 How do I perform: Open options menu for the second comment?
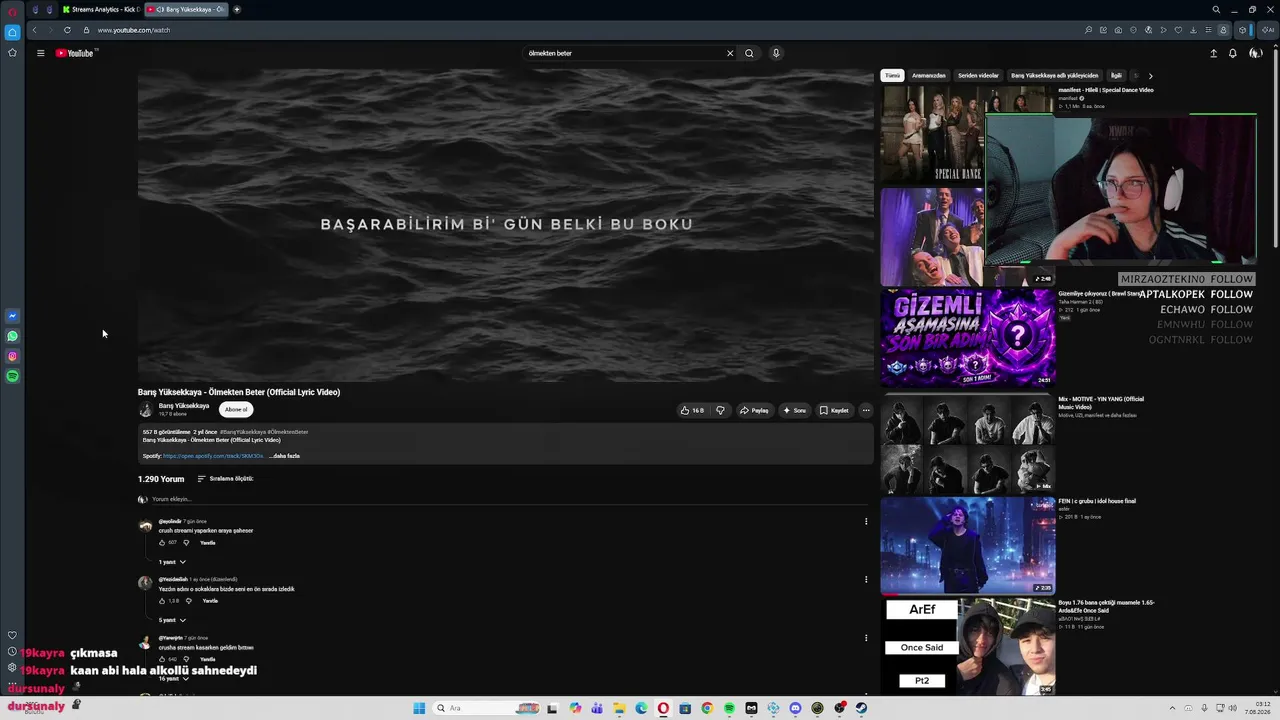[866, 579]
